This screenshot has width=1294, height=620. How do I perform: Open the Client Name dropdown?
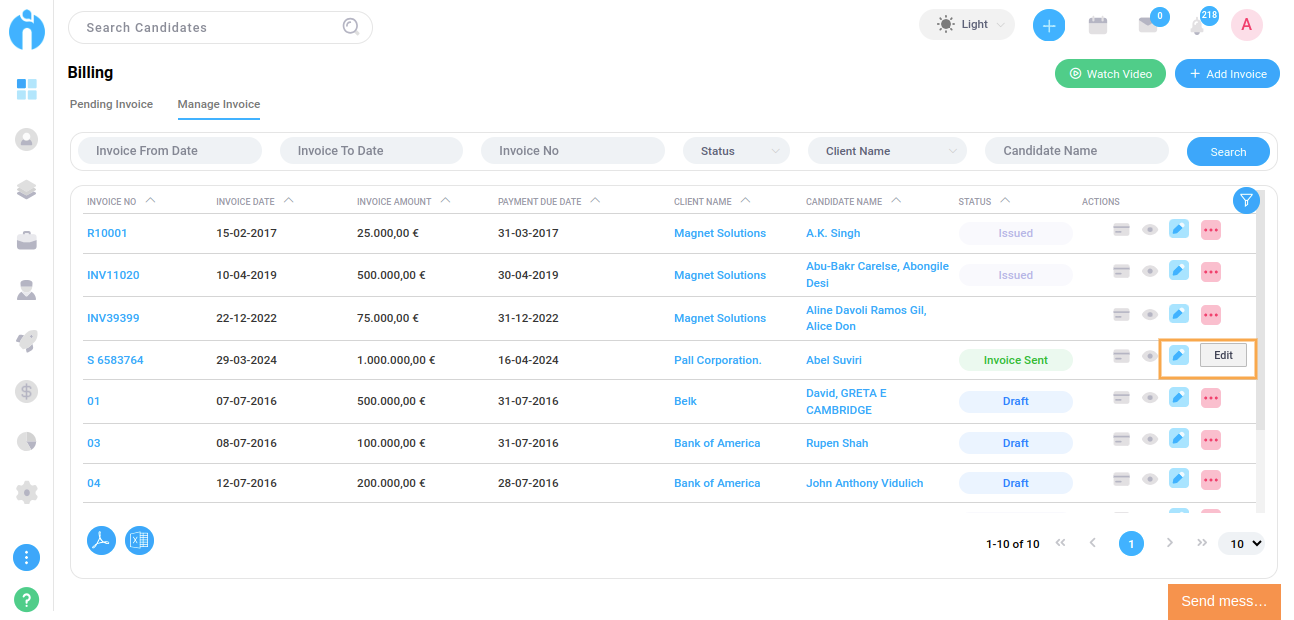(886, 151)
